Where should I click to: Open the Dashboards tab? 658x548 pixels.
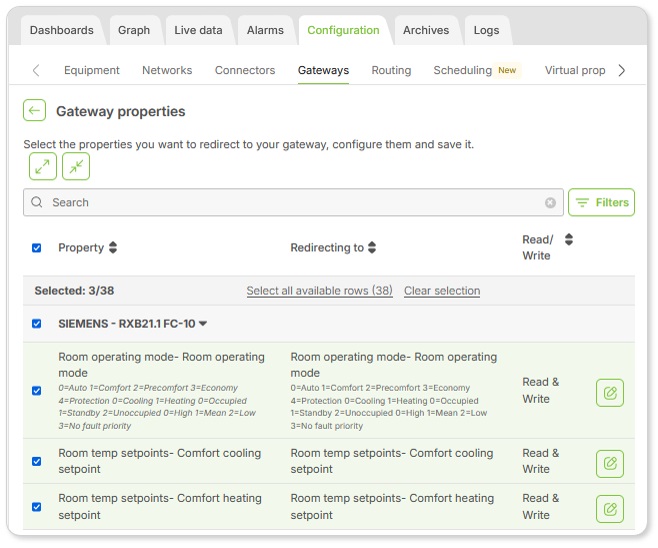62,30
